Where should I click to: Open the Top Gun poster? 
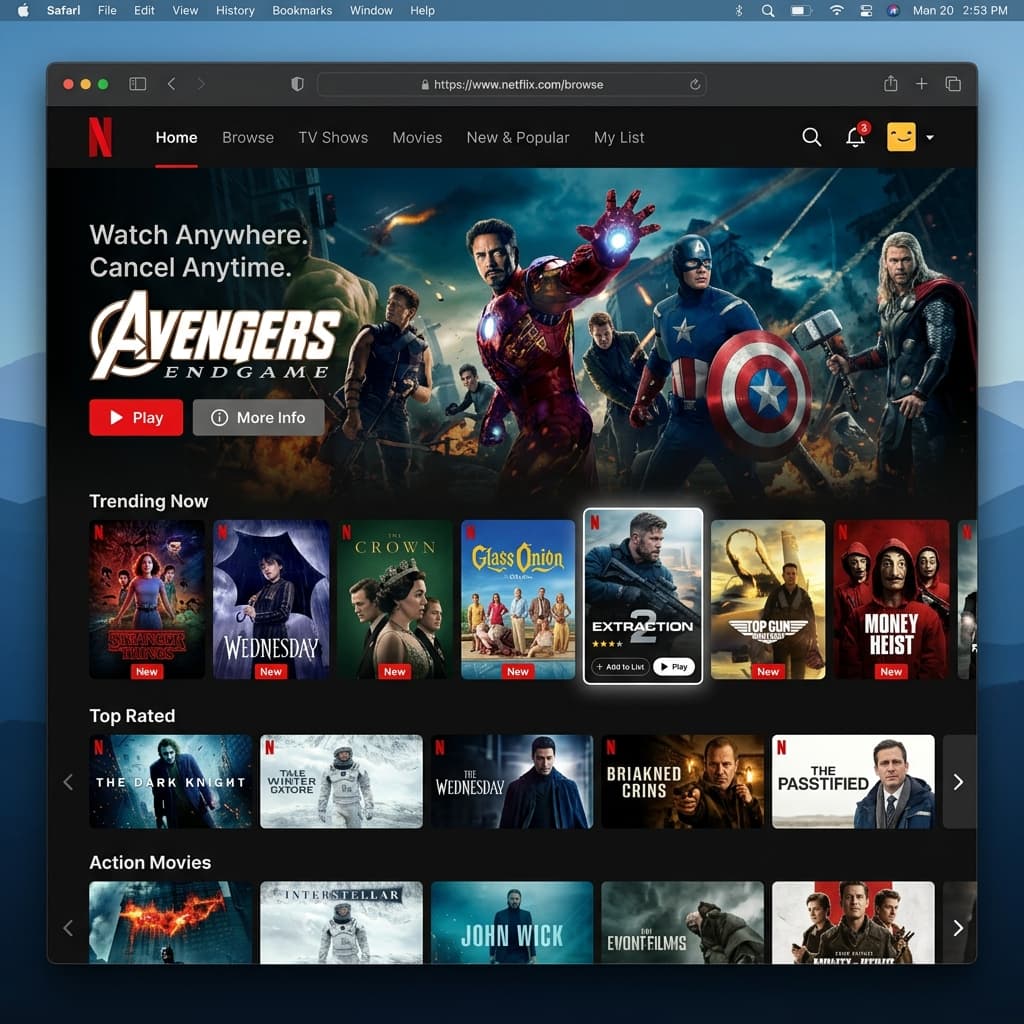[x=768, y=600]
